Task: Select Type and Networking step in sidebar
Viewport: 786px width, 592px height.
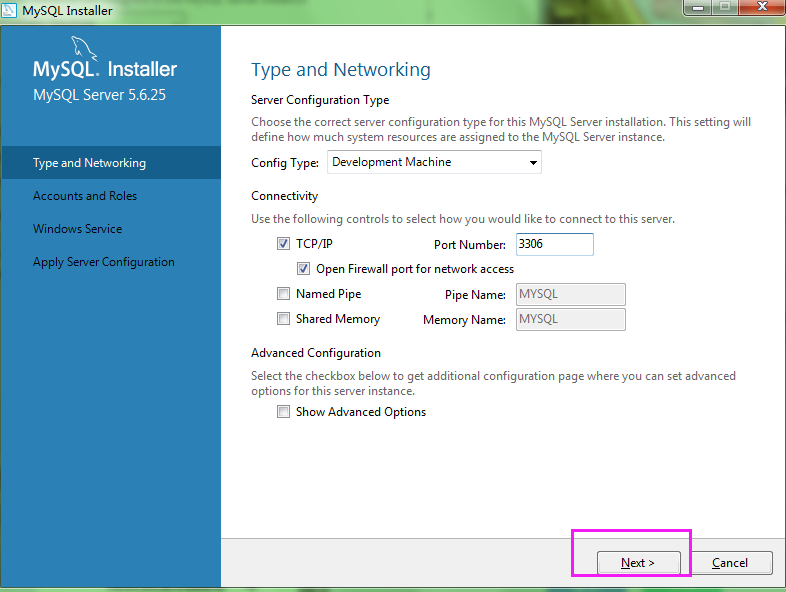Action: click(111, 163)
